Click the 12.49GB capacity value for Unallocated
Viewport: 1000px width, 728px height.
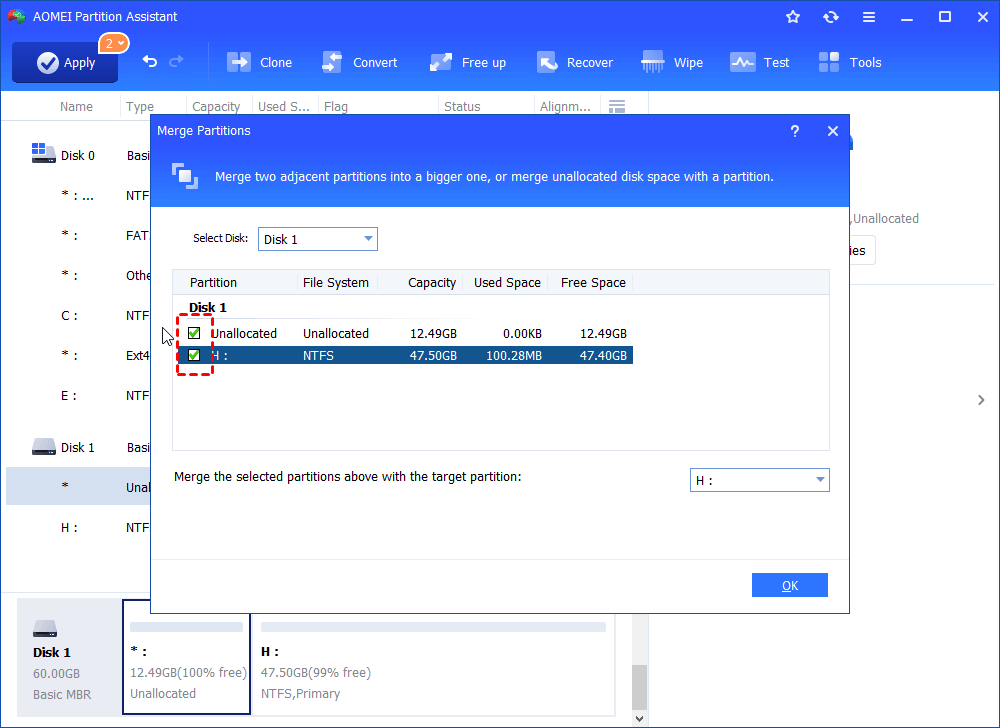click(433, 333)
